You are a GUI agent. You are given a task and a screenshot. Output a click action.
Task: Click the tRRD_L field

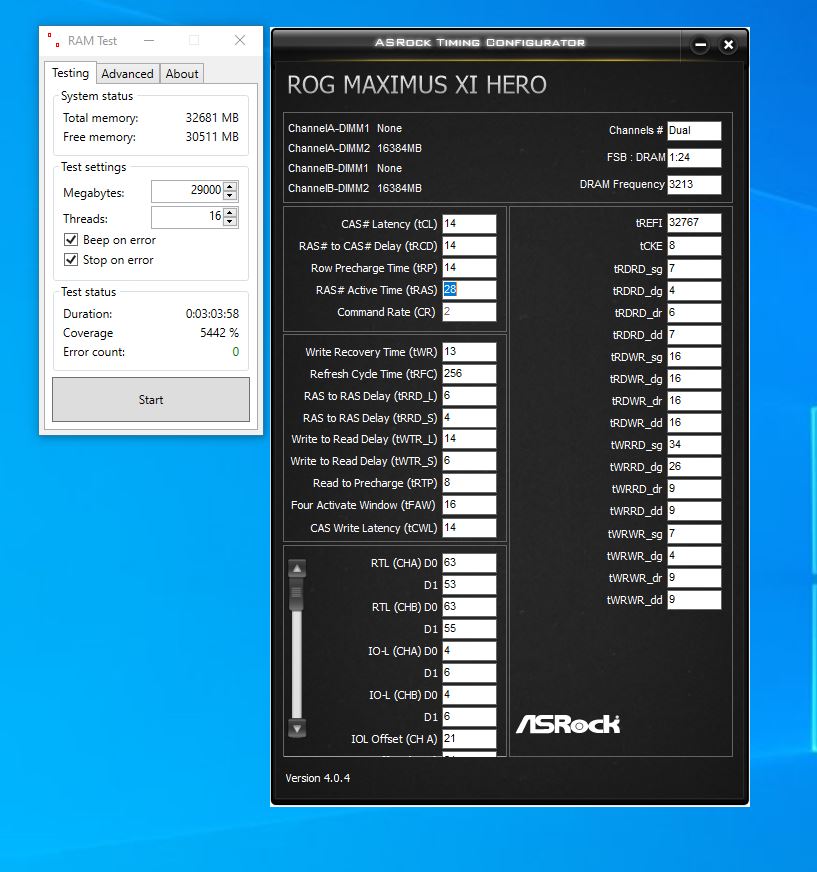click(469, 395)
